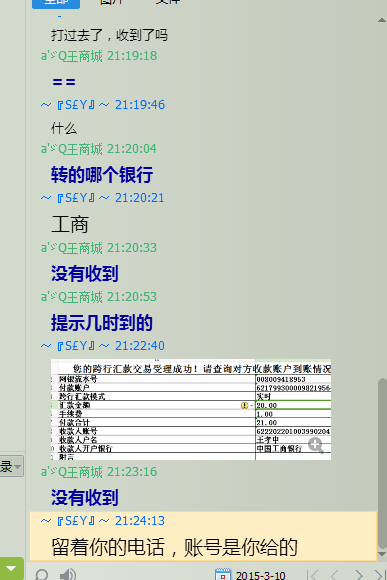387x580 pixels.
Task: Click sender line Q王商城 21:23:16
Action: pos(99,472)
